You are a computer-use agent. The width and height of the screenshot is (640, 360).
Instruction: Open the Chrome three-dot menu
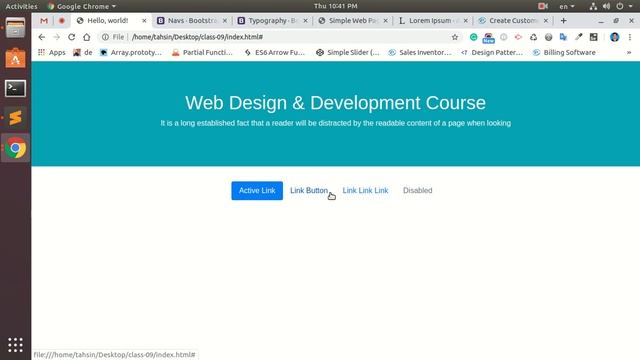point(630,37)
